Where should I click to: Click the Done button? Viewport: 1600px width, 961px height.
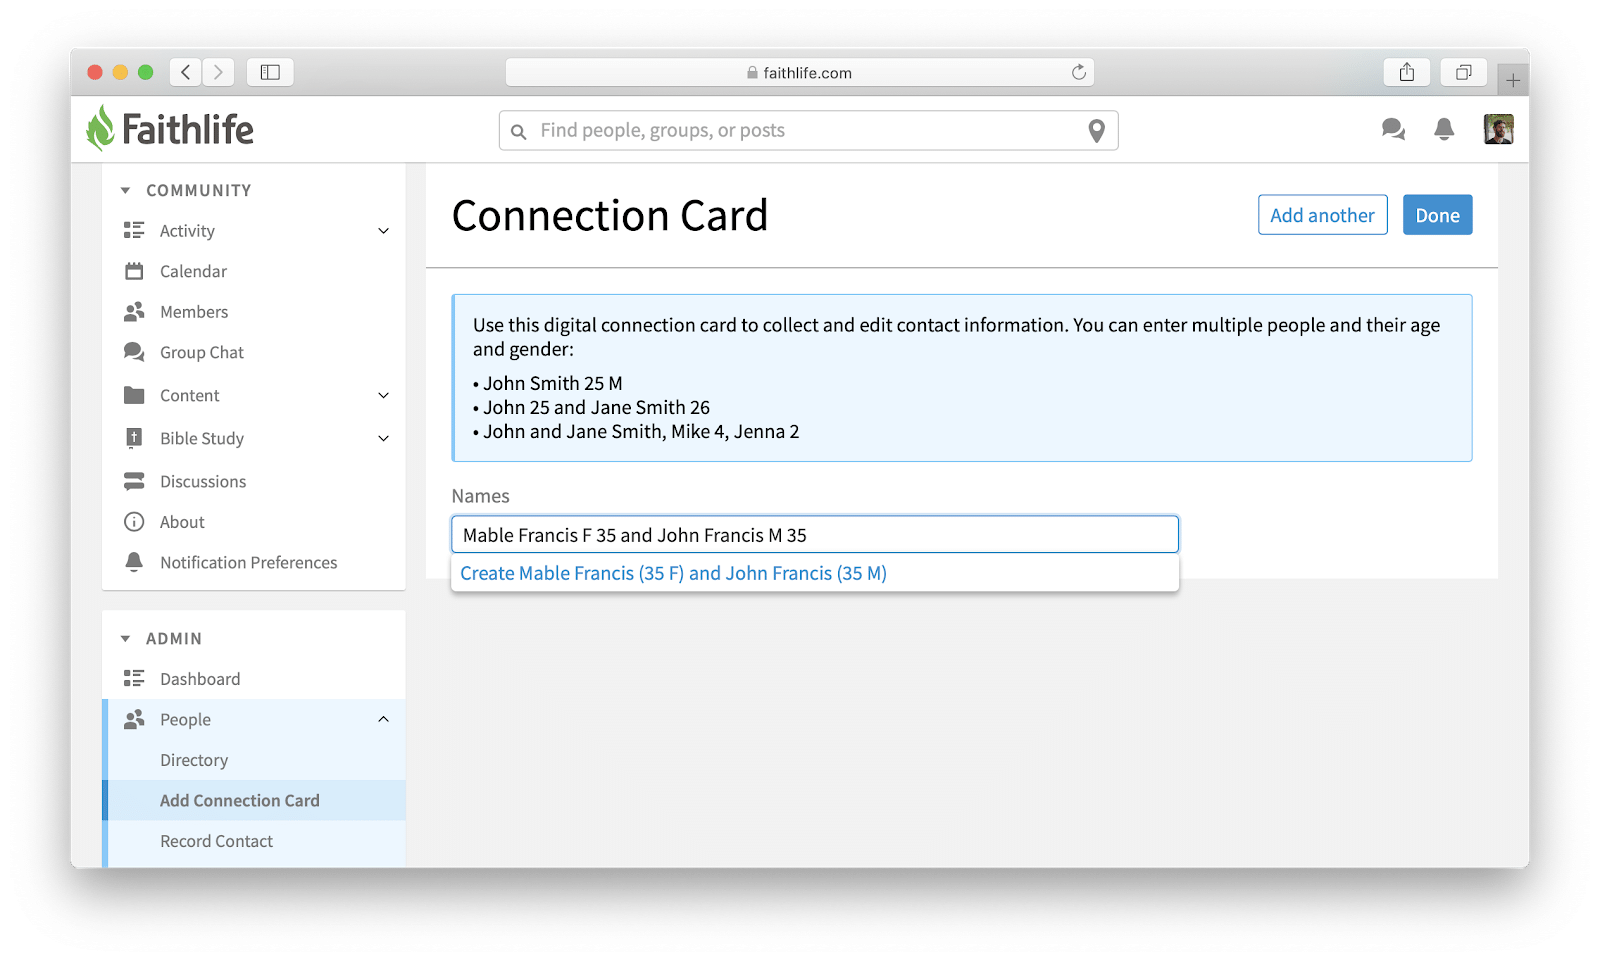(1437, 215)
